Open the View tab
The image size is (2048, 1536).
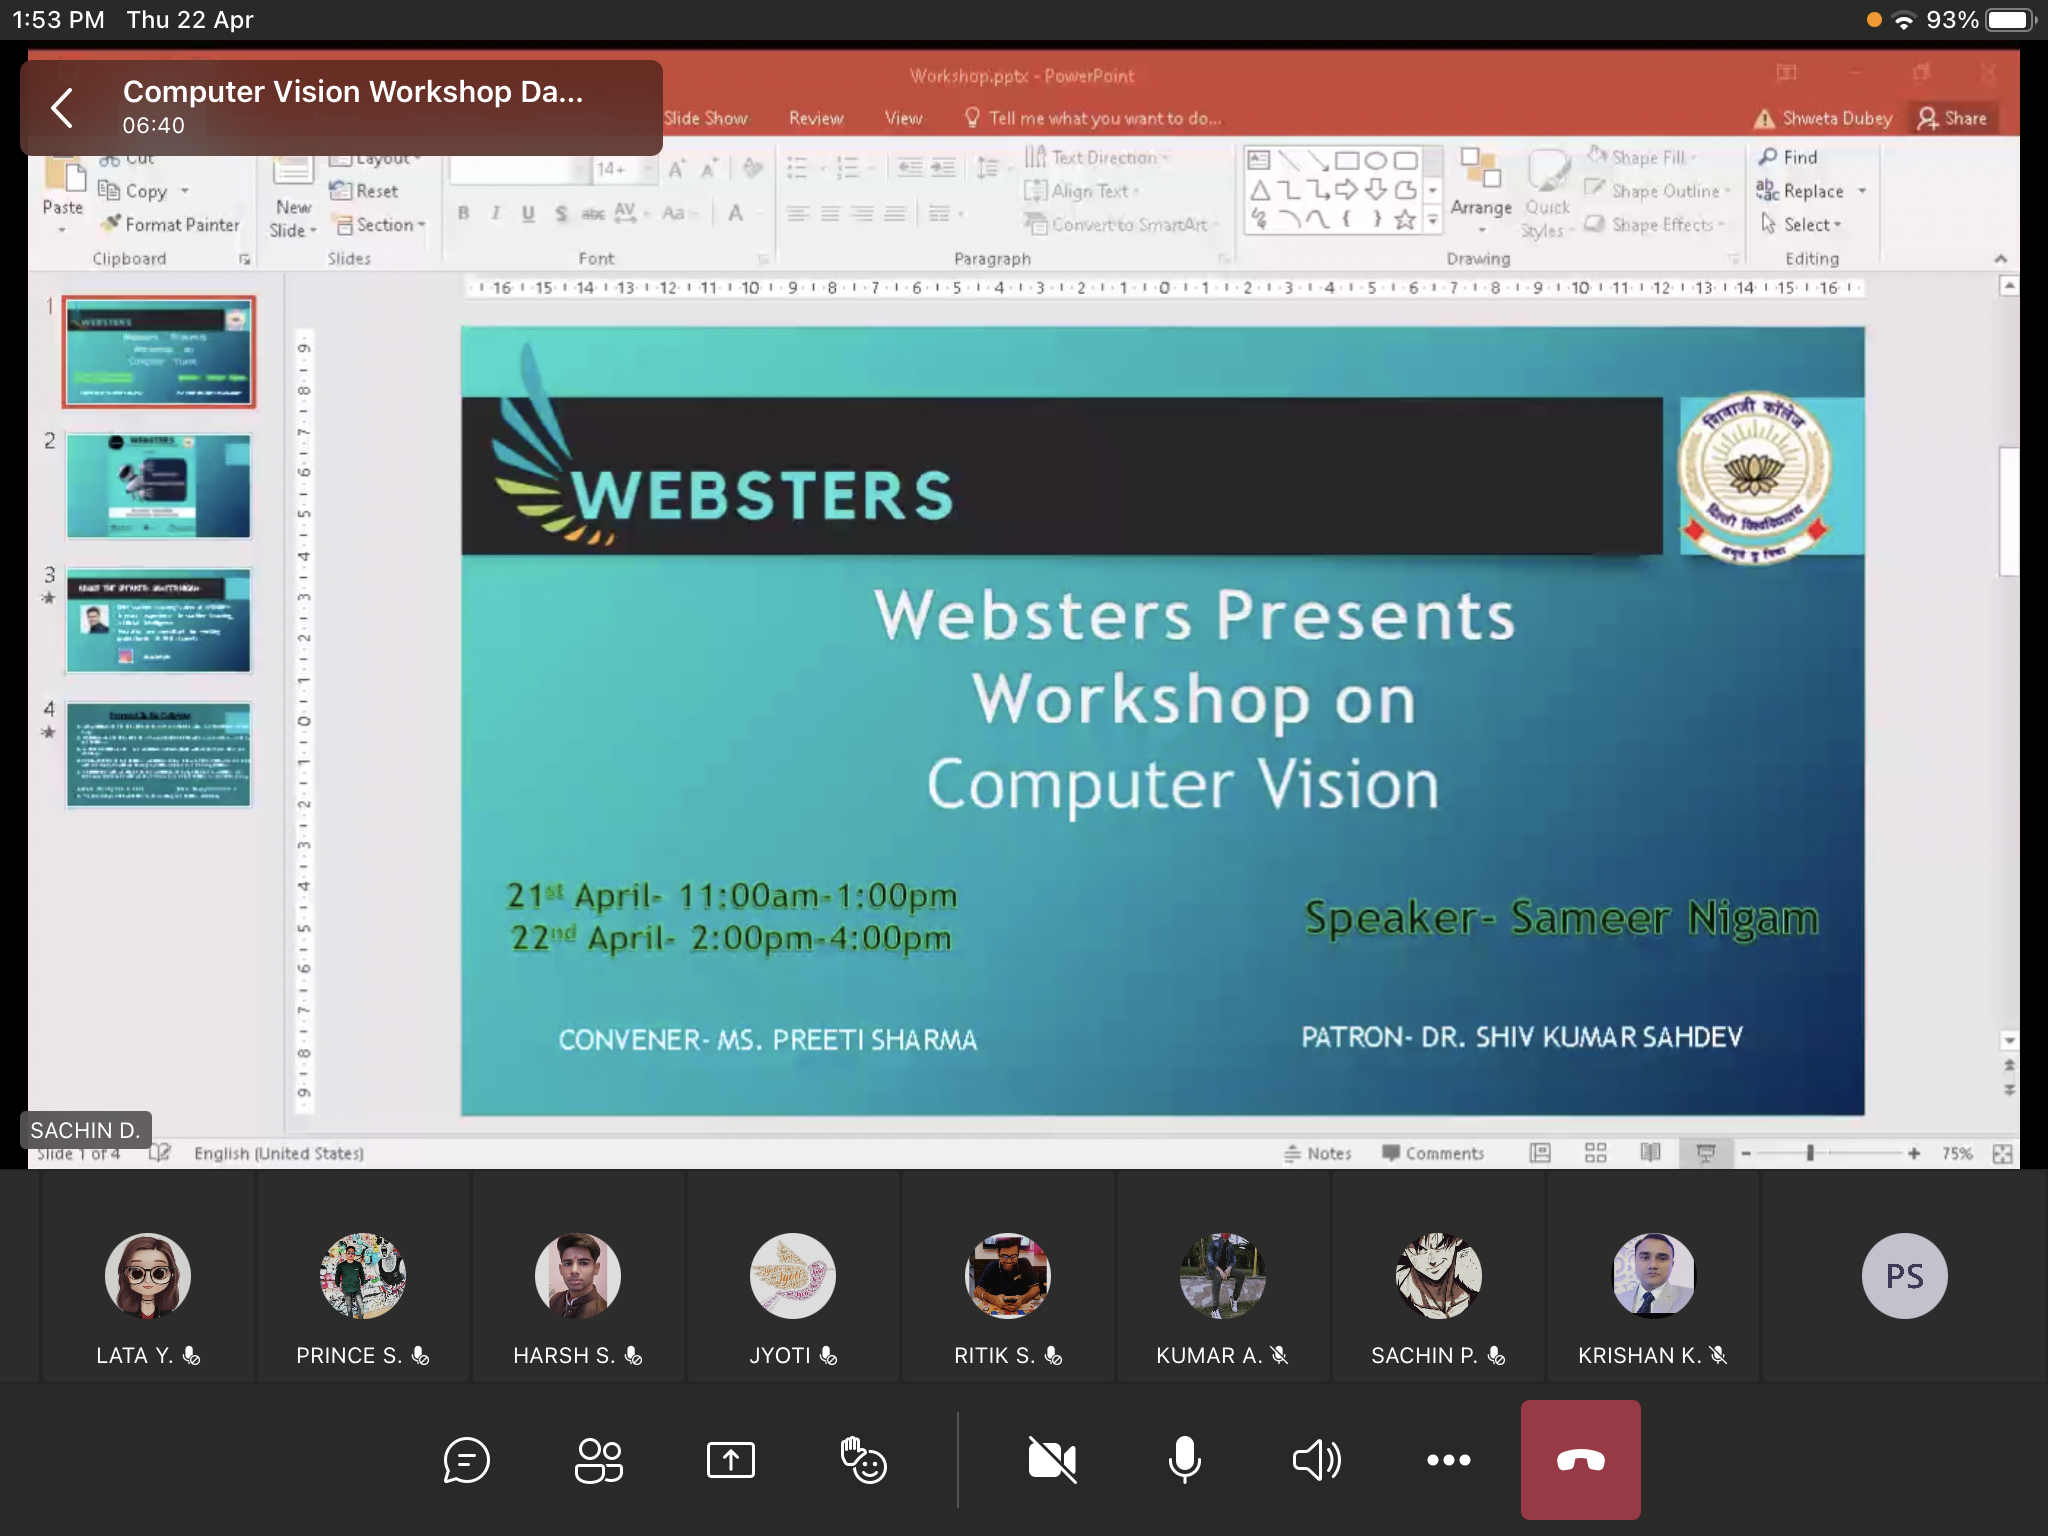click(903, 118)
